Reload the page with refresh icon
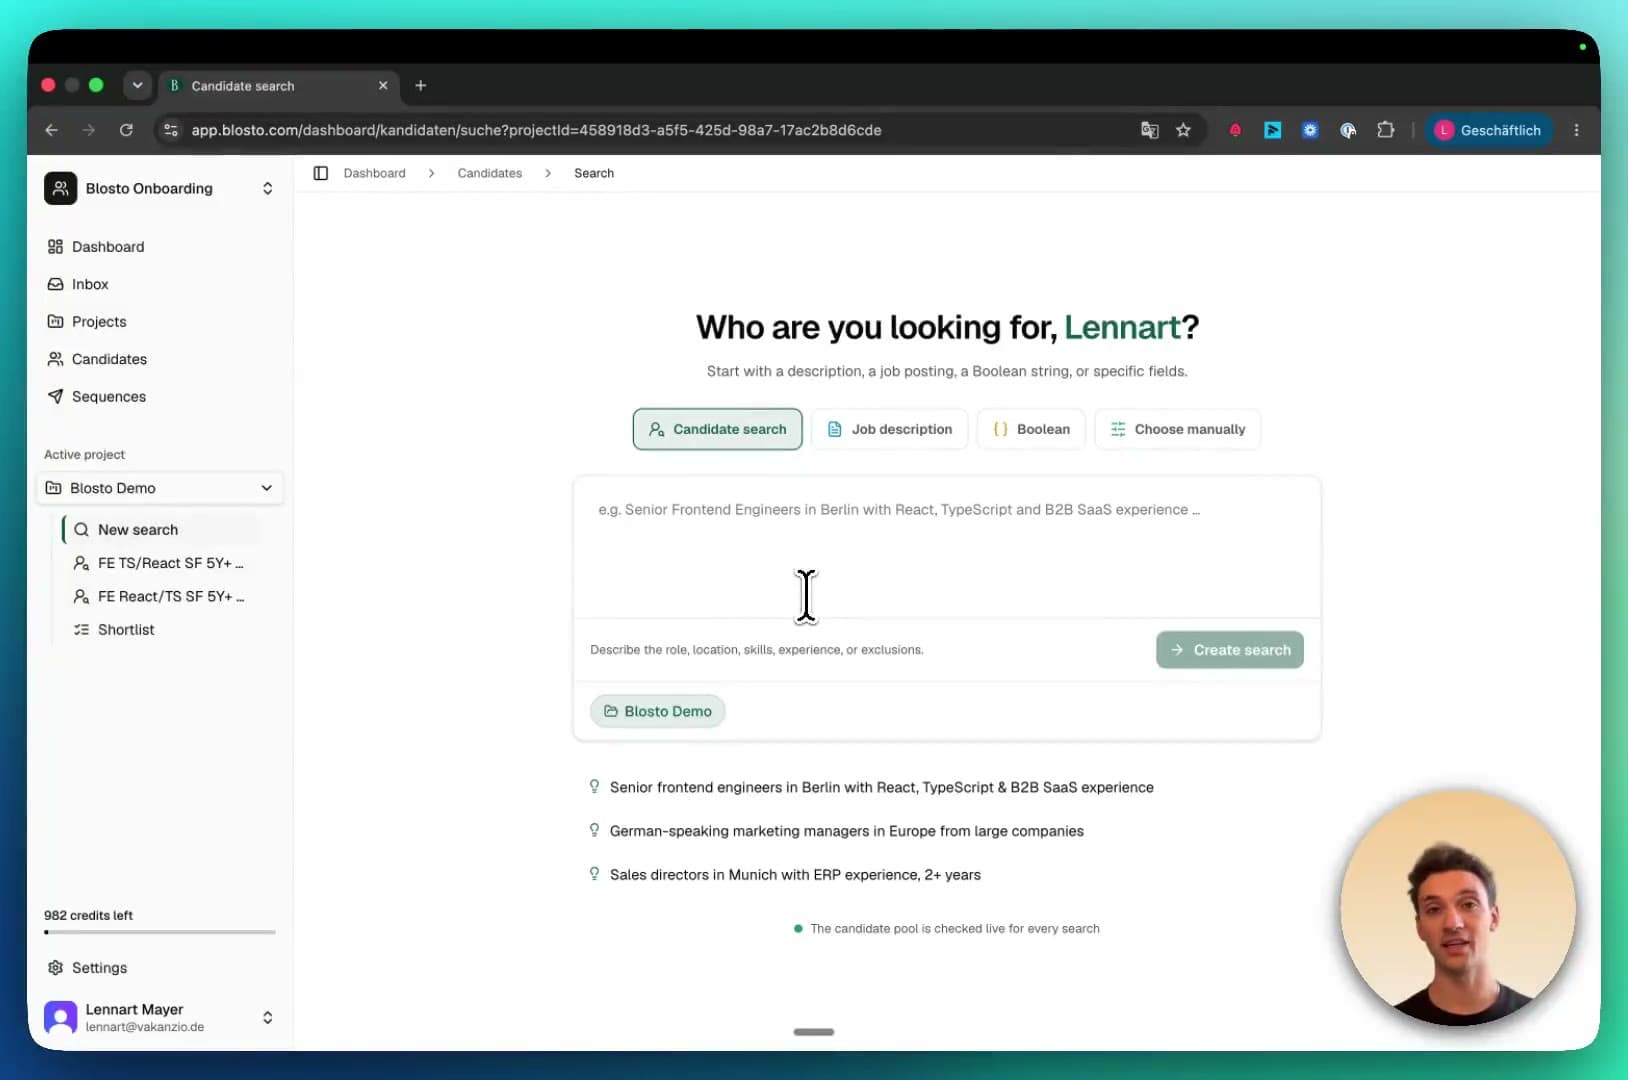The width and height of the screenshot is (1628, 1080). 126,130
